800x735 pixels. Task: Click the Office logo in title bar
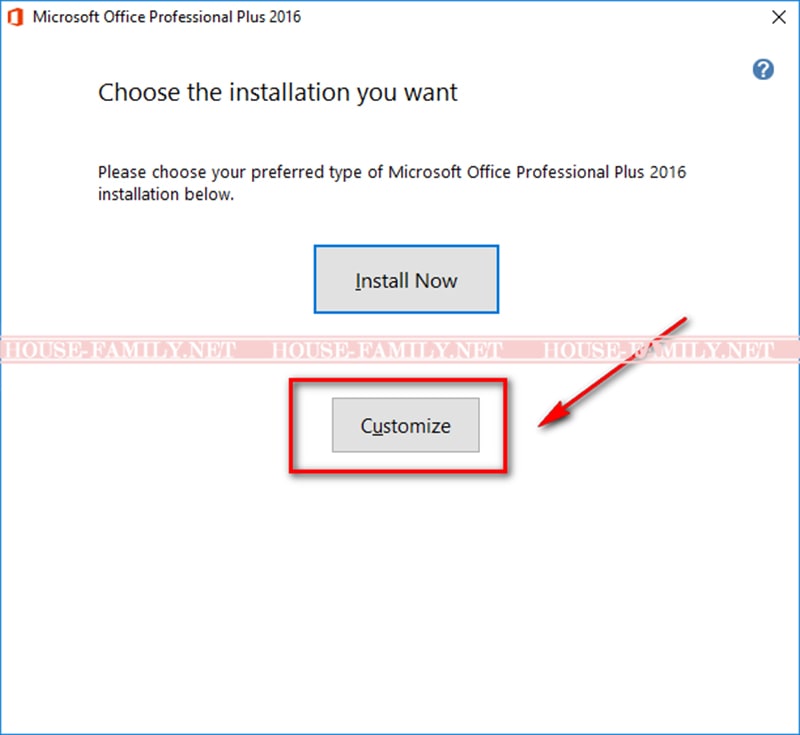(x=15, y=17)
